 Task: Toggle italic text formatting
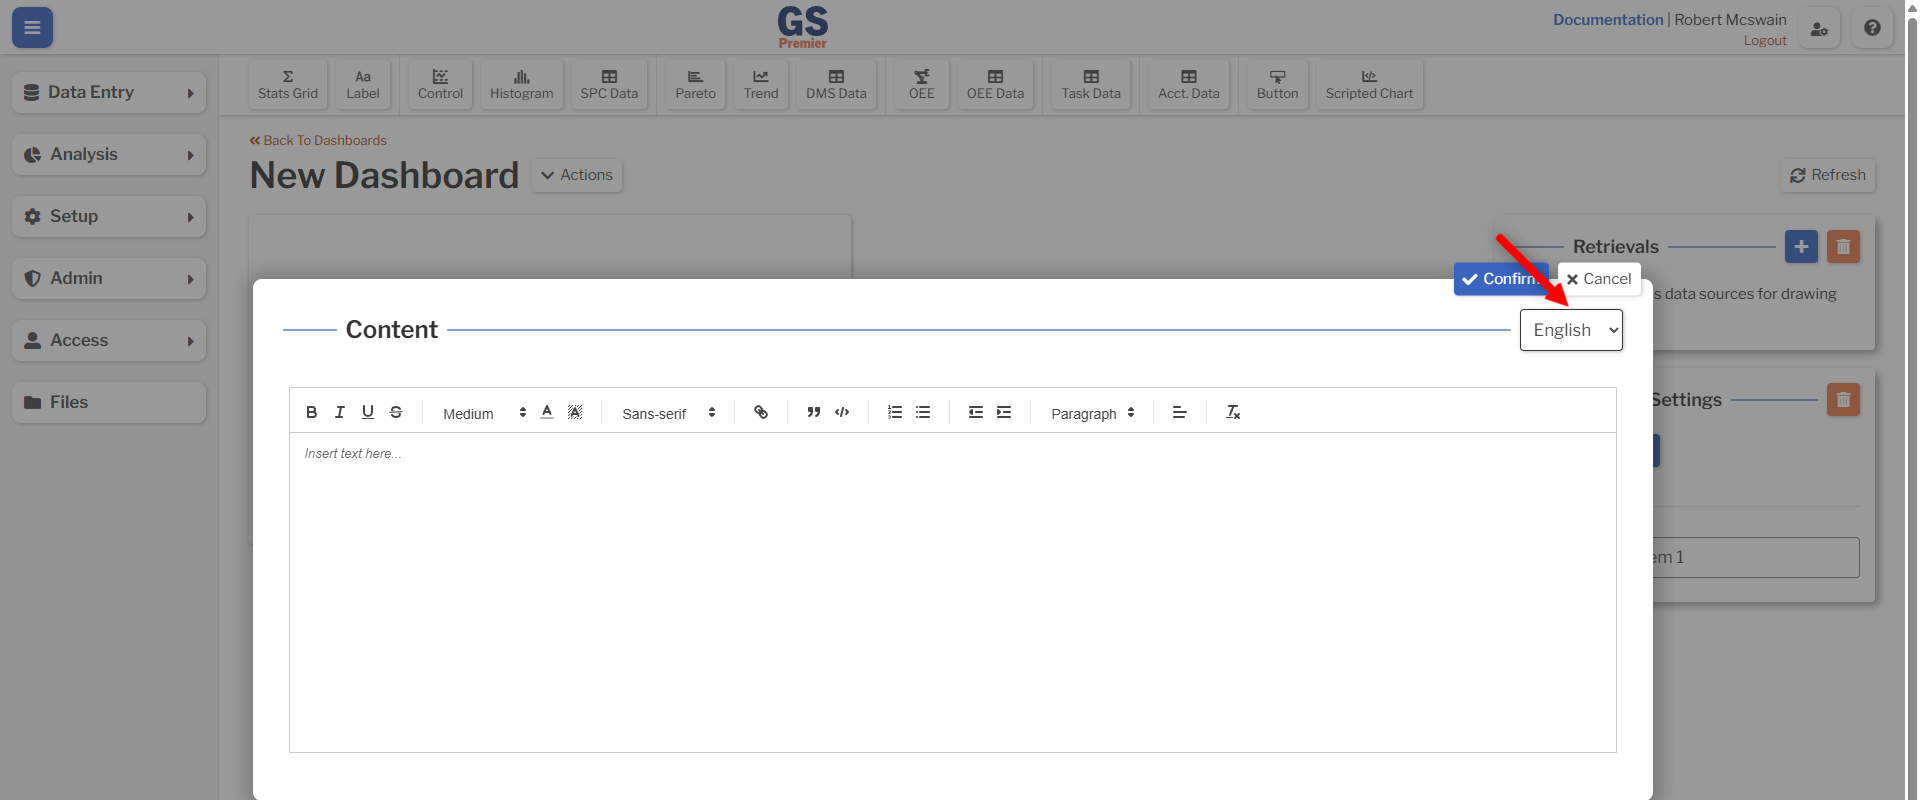pos(339,412)
